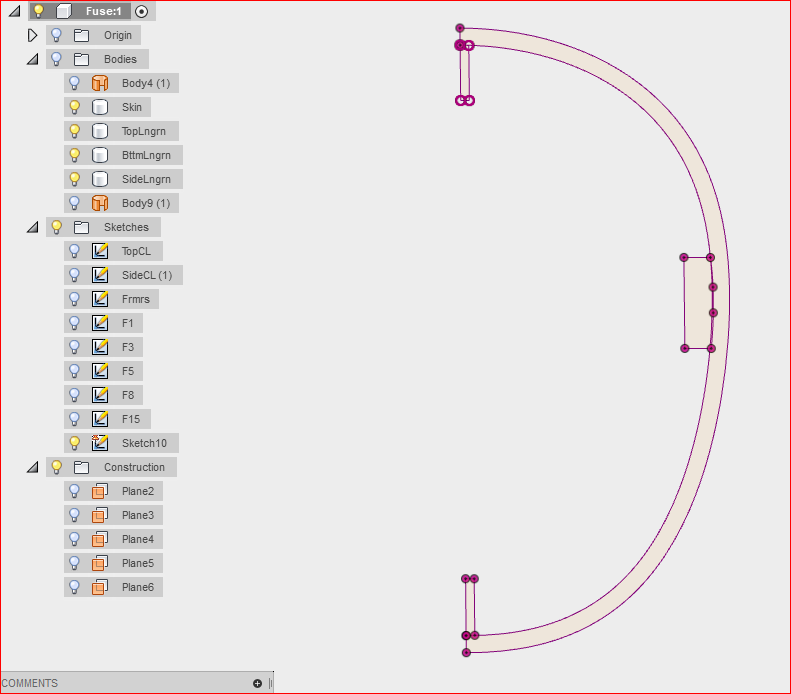Click the Frmrs sketch icon
This screenshot has width=791, height=694.
click(100, 299)
